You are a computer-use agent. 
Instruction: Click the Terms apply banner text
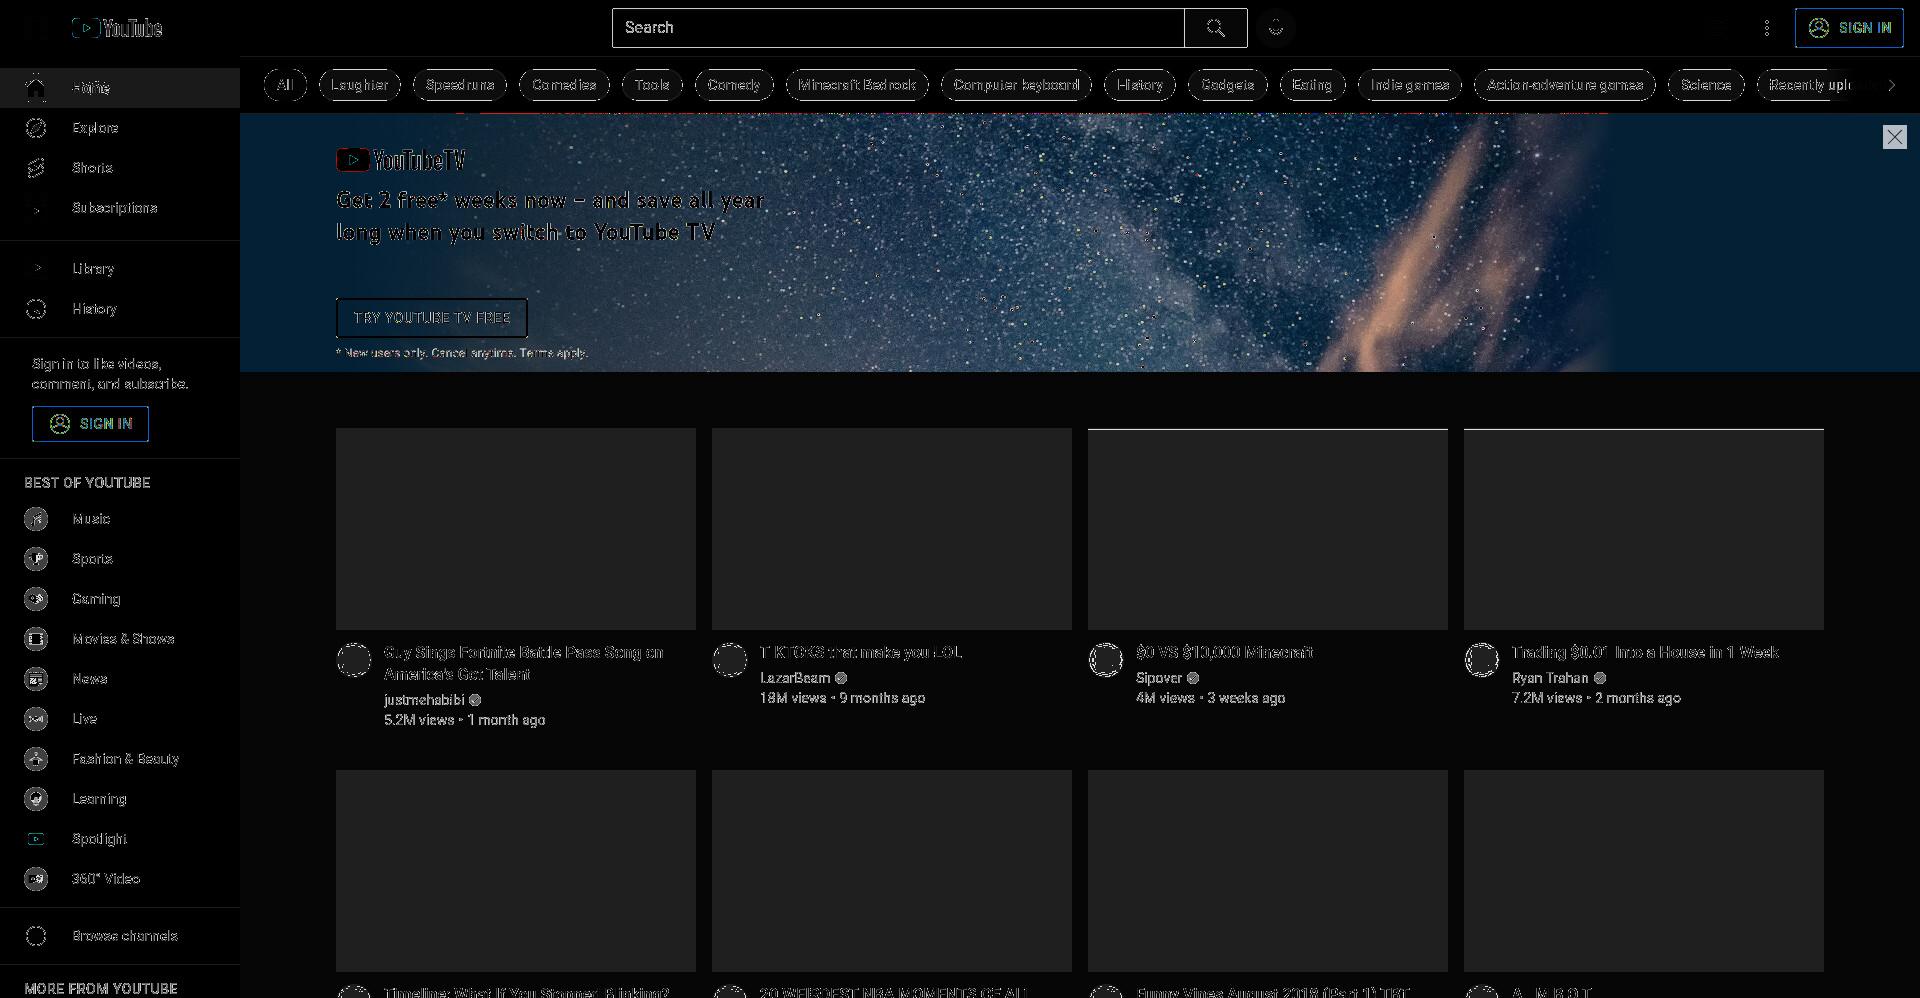tap(553, 353)
